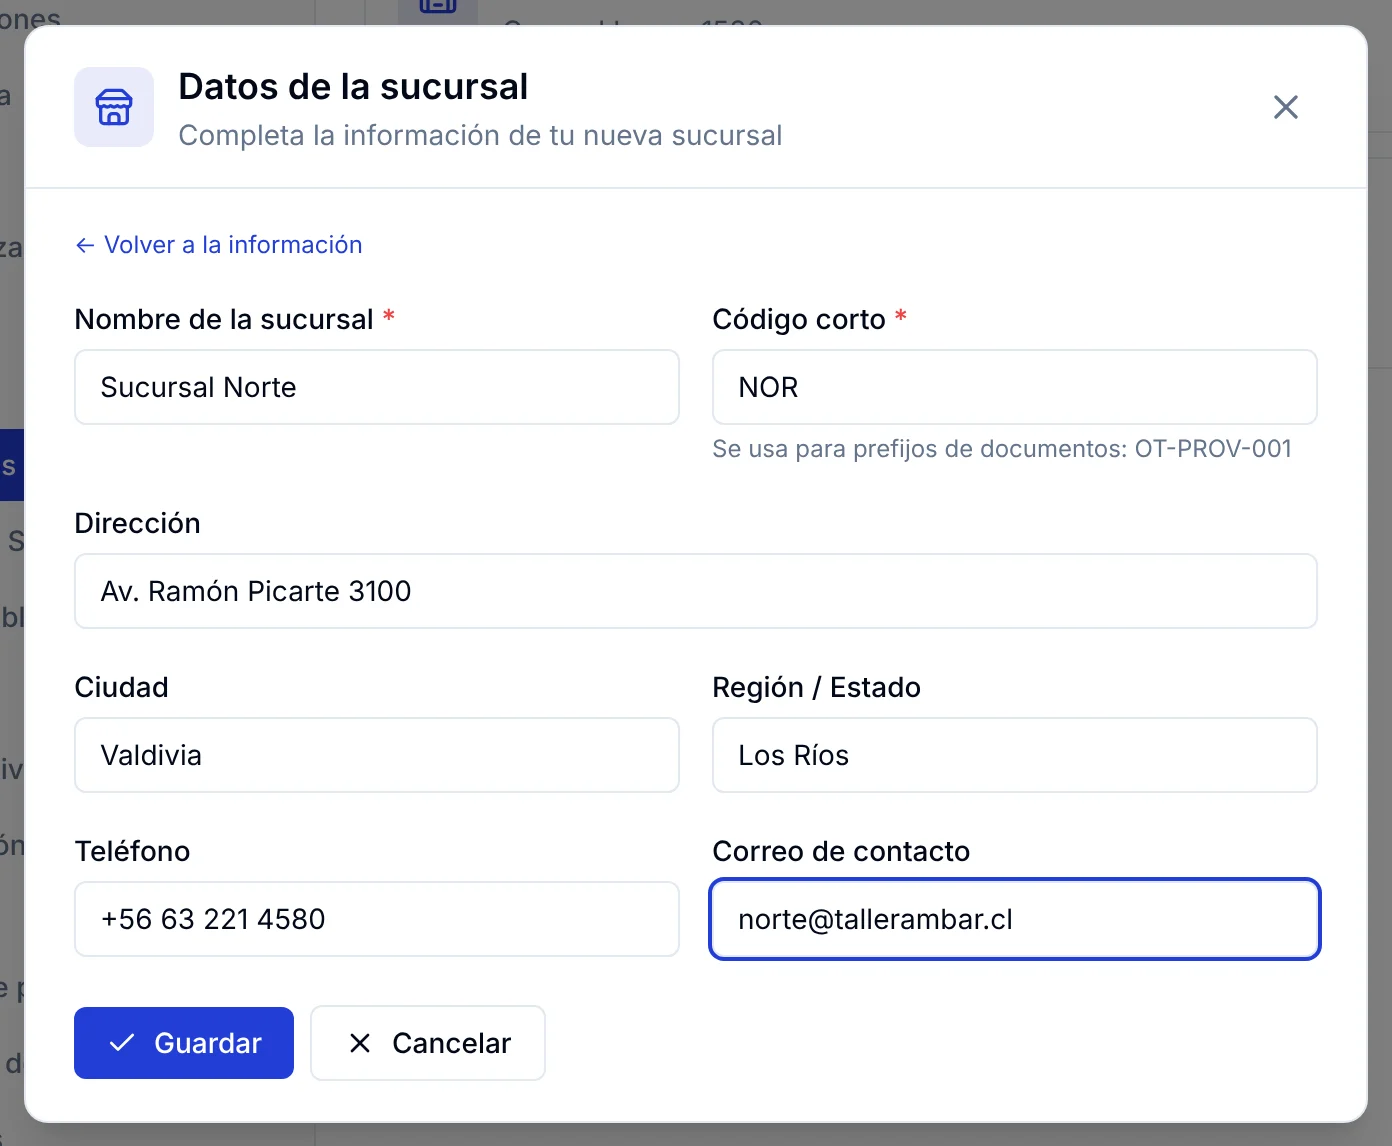
Task: Click the store icon in the dialog header
Action: (114, 107)
